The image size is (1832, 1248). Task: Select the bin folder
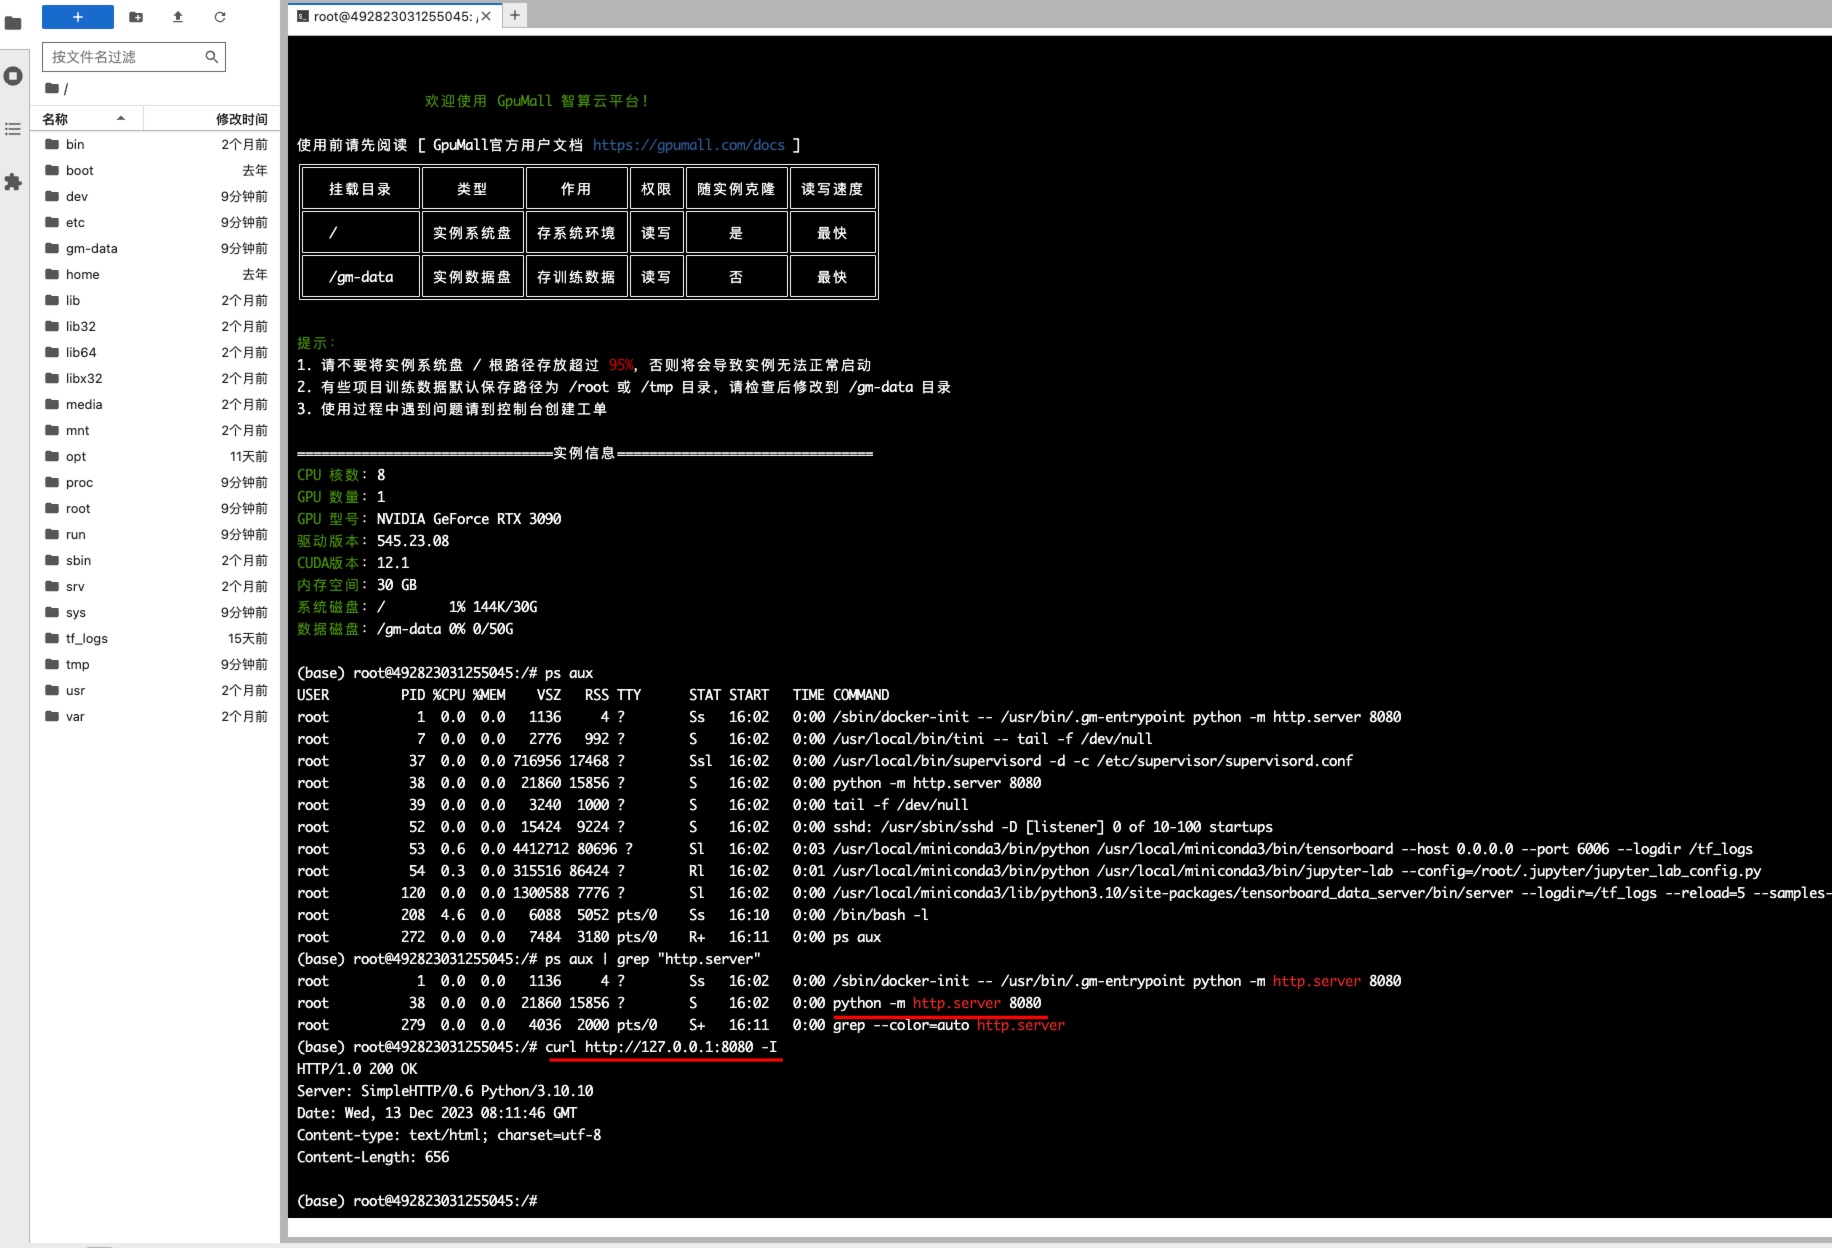click(x=156, y=145)
